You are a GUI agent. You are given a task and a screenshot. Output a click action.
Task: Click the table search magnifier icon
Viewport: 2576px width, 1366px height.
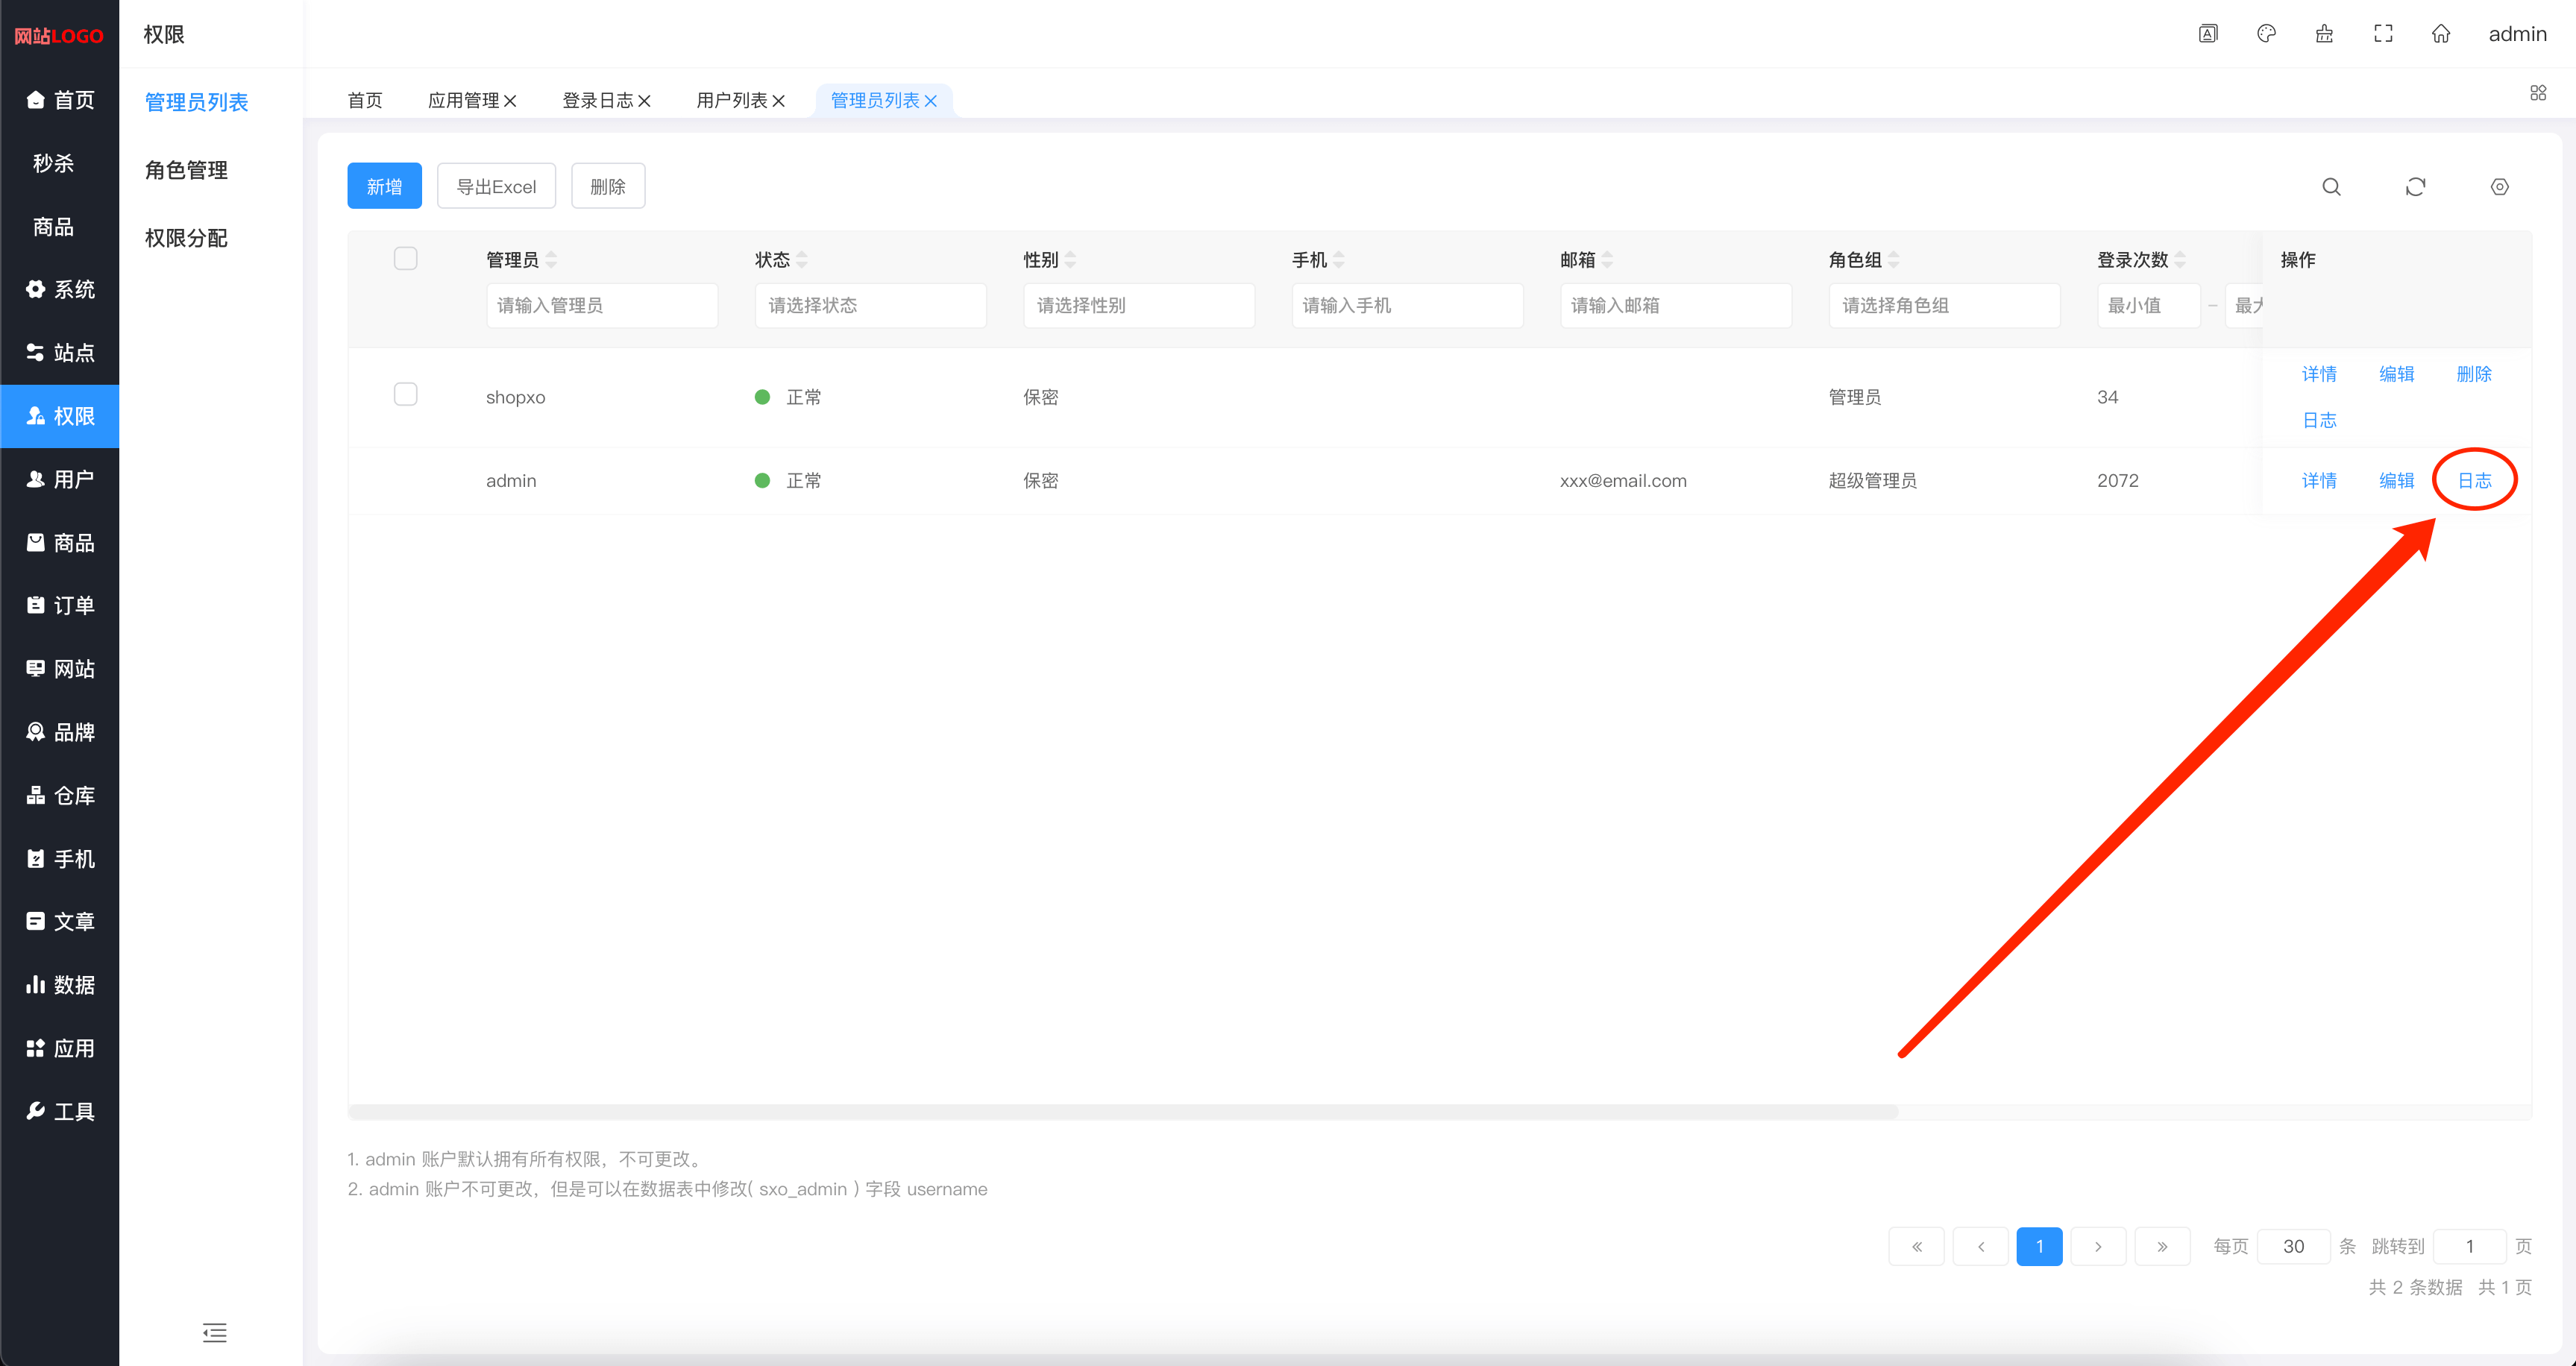[2331, 187]
